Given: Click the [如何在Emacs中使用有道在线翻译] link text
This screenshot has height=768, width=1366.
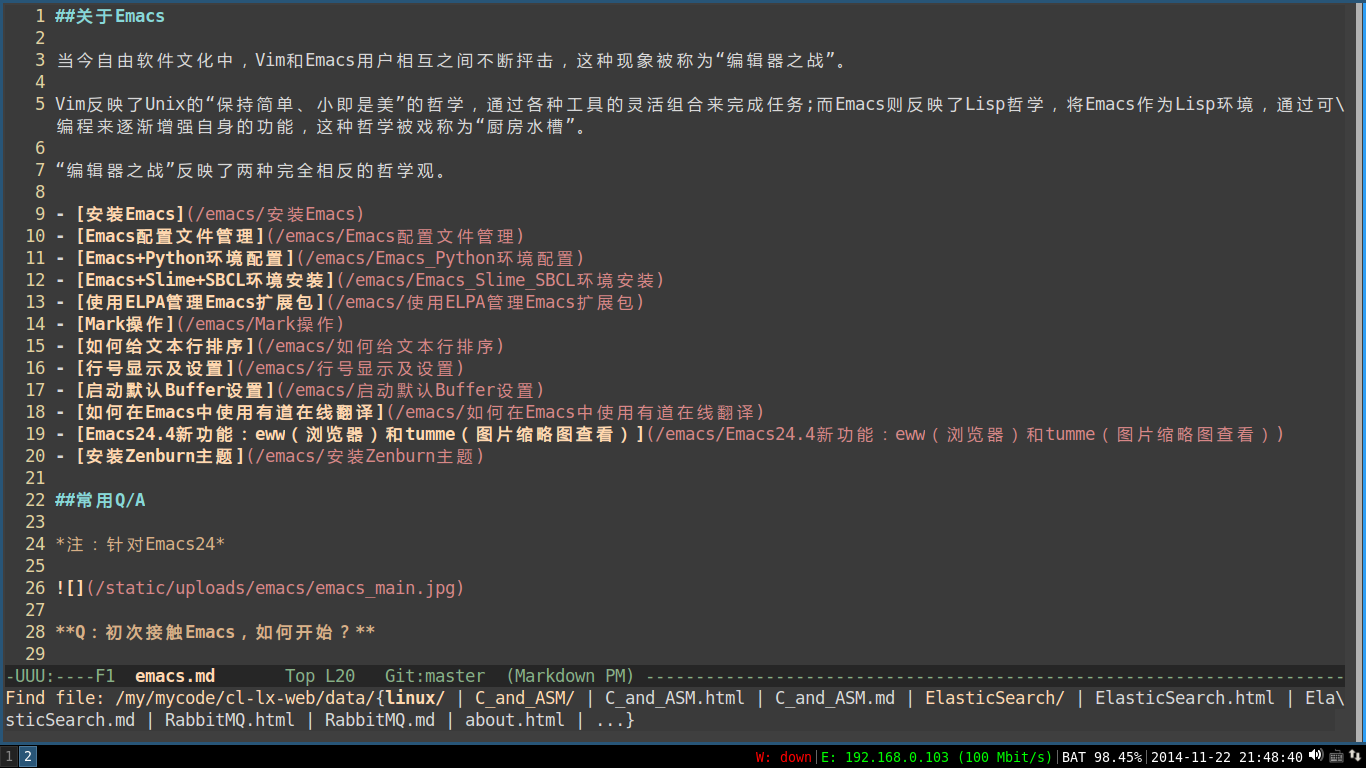Looking at the screenshot, I should click(x=230, y=412).
